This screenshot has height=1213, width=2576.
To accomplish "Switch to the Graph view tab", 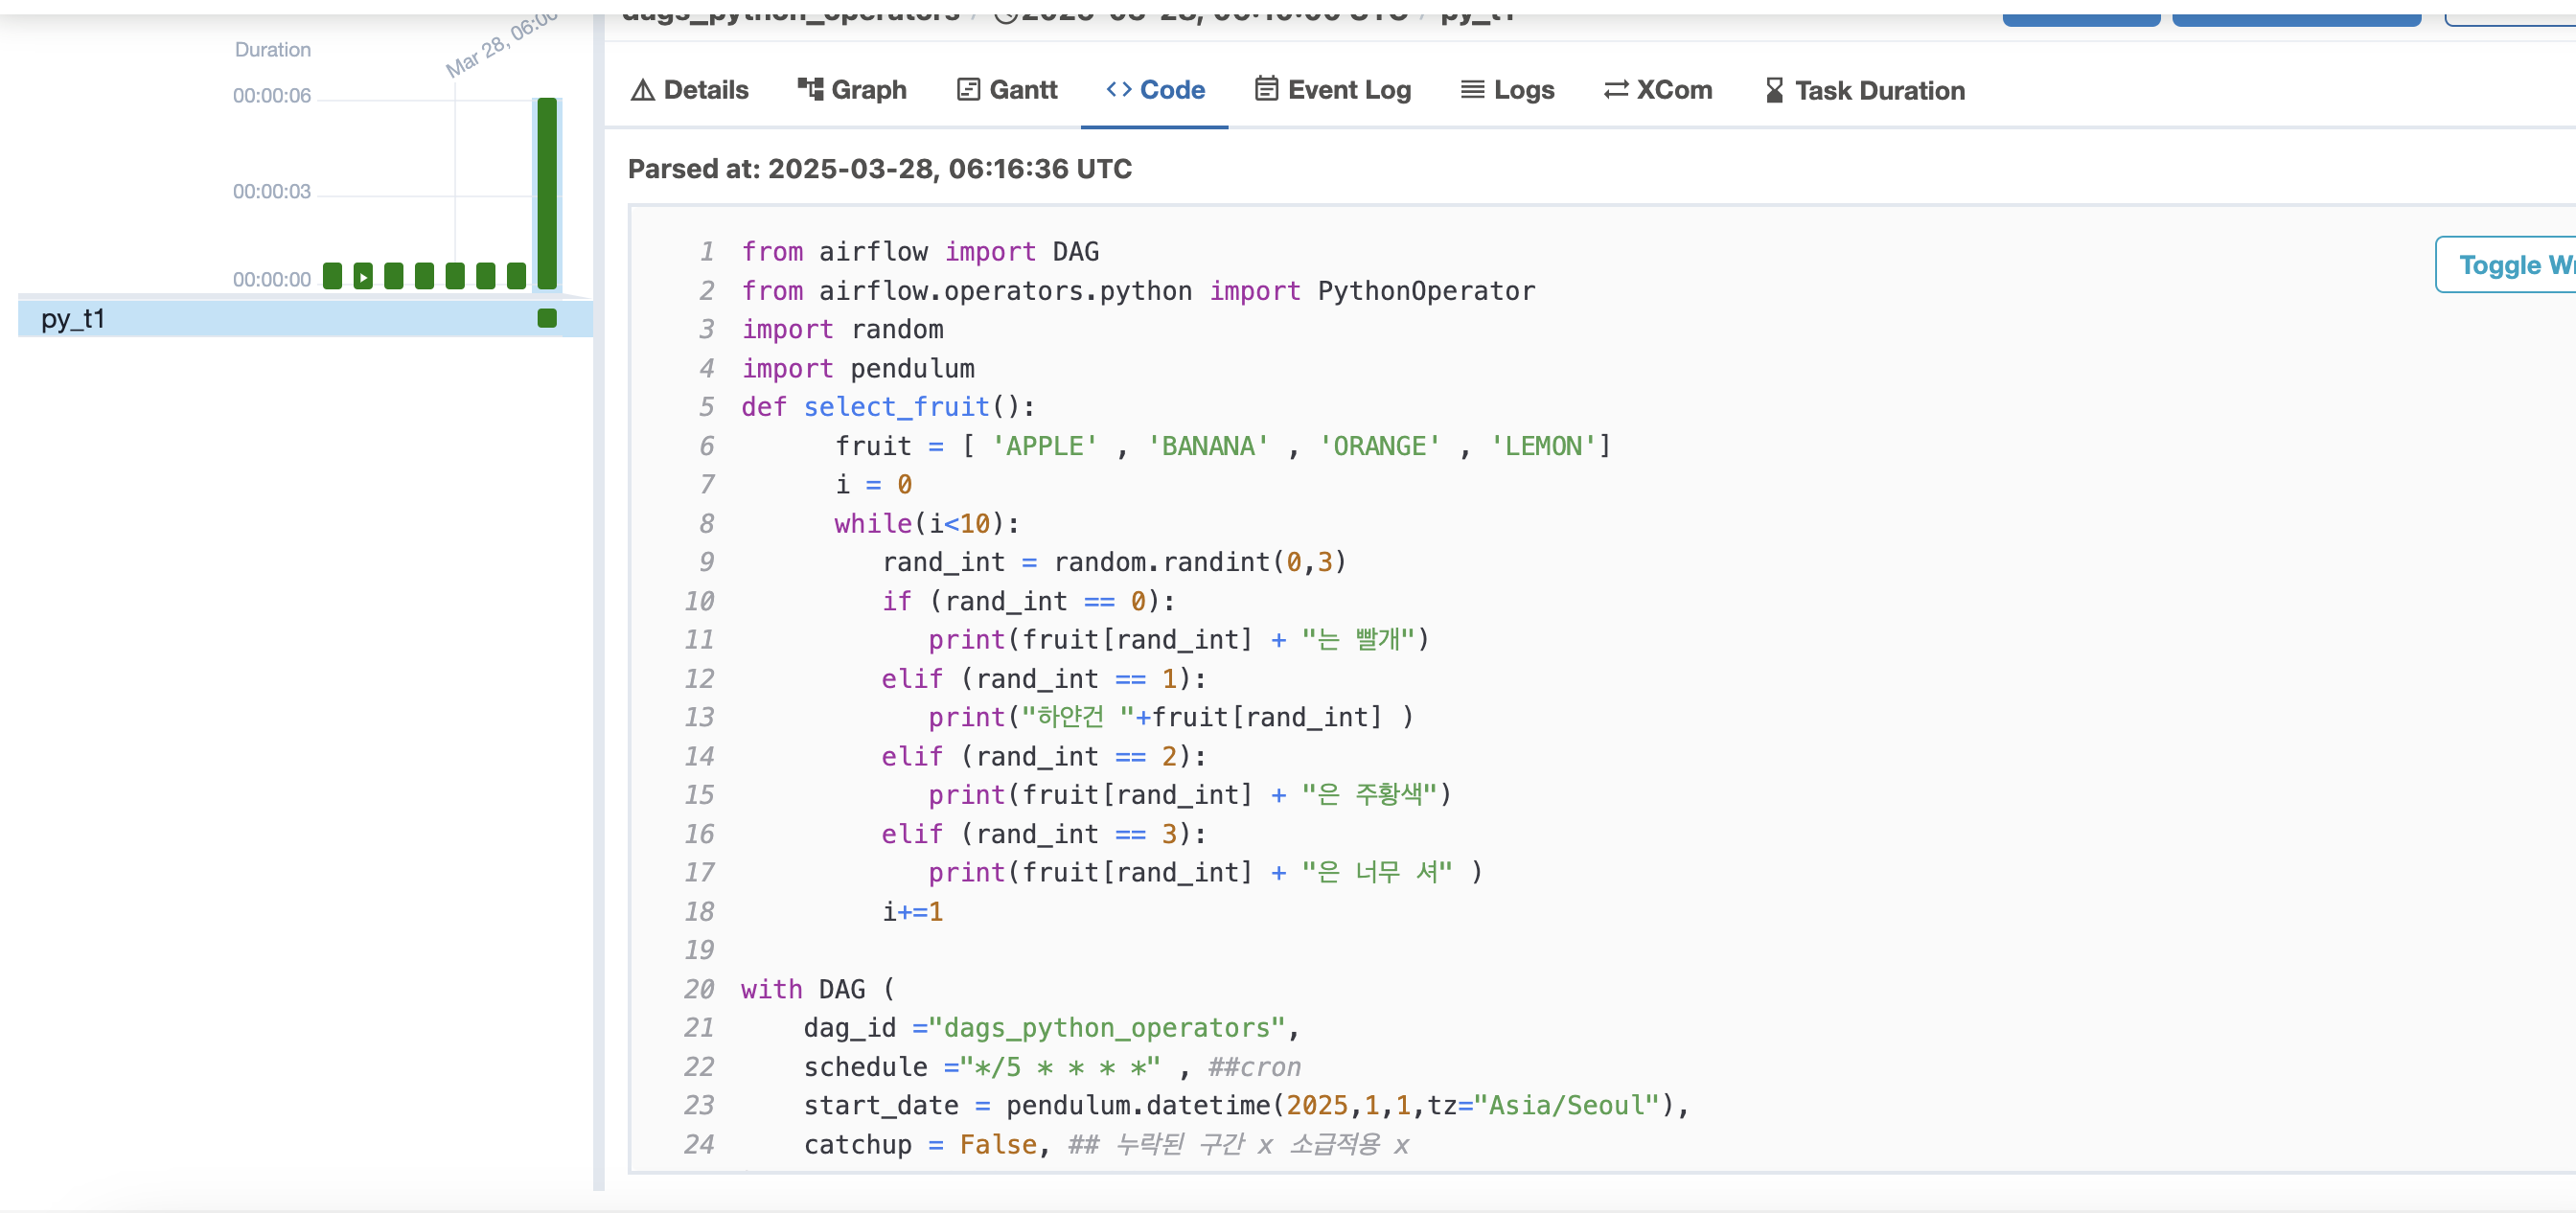I will click(x=851, y=90).
